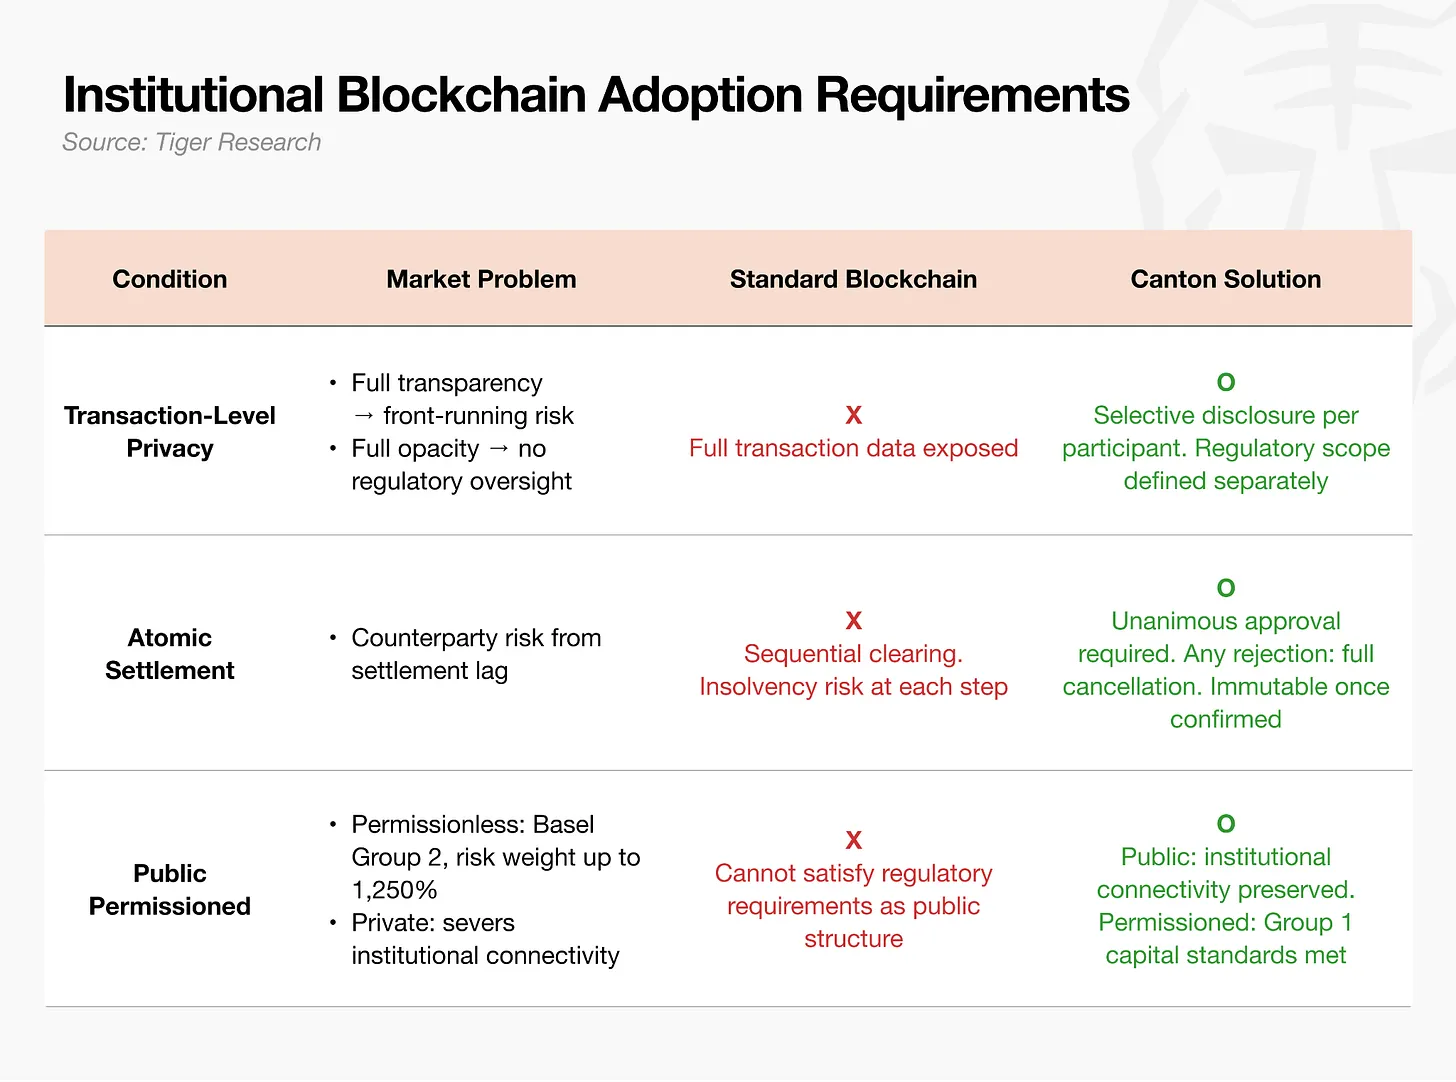Click 'Counterparty risk from settlement lag' bullet
1456x1082 pixels.
pos(466,654)
